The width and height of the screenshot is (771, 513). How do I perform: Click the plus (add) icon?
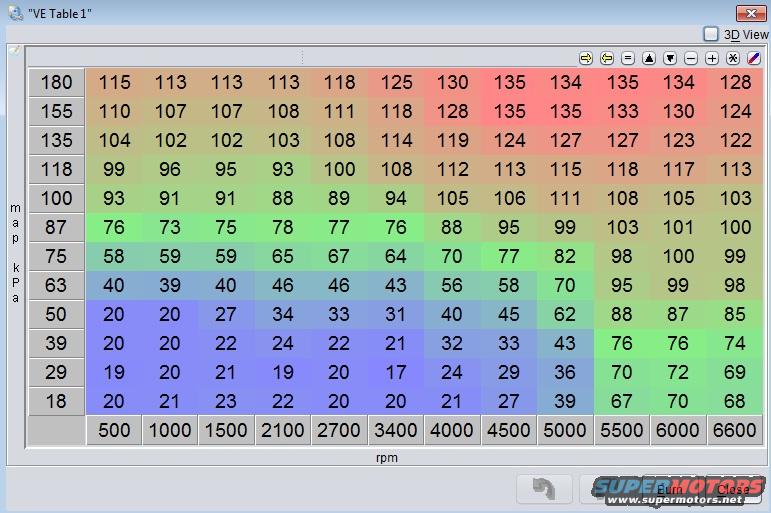tap(712, 59)
